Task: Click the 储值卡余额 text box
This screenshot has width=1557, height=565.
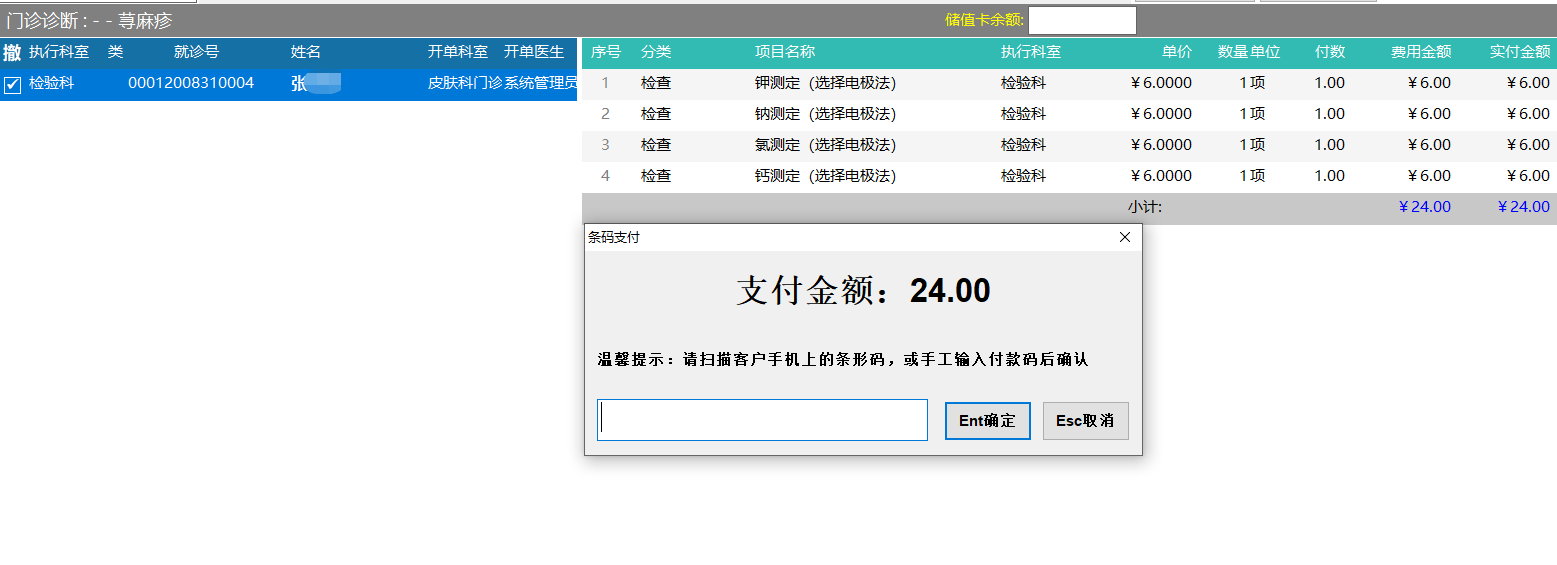Action: click(1082, 20)
